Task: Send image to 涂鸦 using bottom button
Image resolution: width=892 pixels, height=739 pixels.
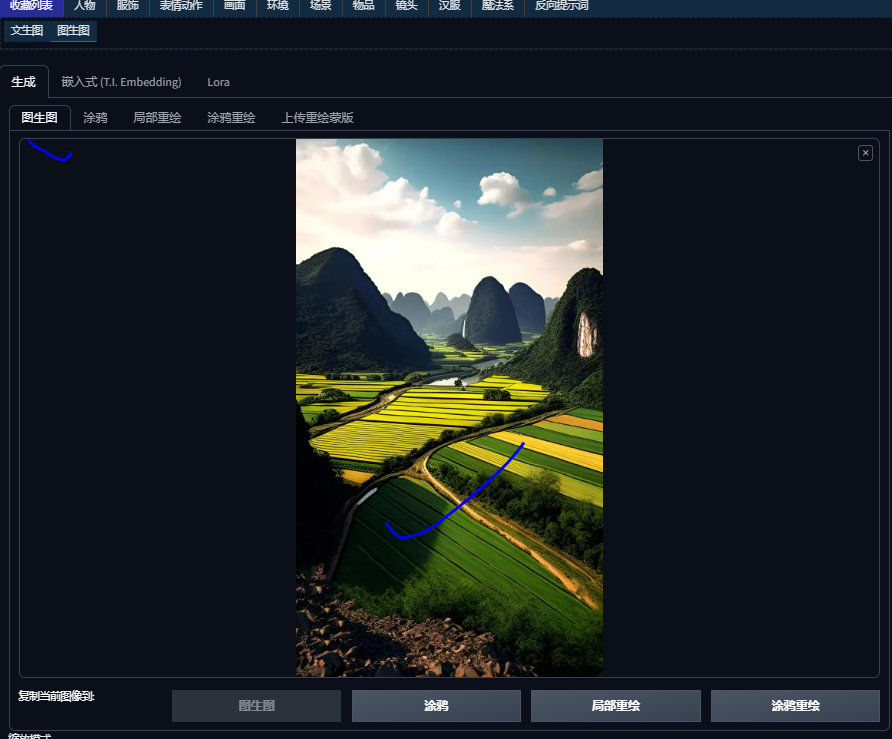Action: (436, 706)
